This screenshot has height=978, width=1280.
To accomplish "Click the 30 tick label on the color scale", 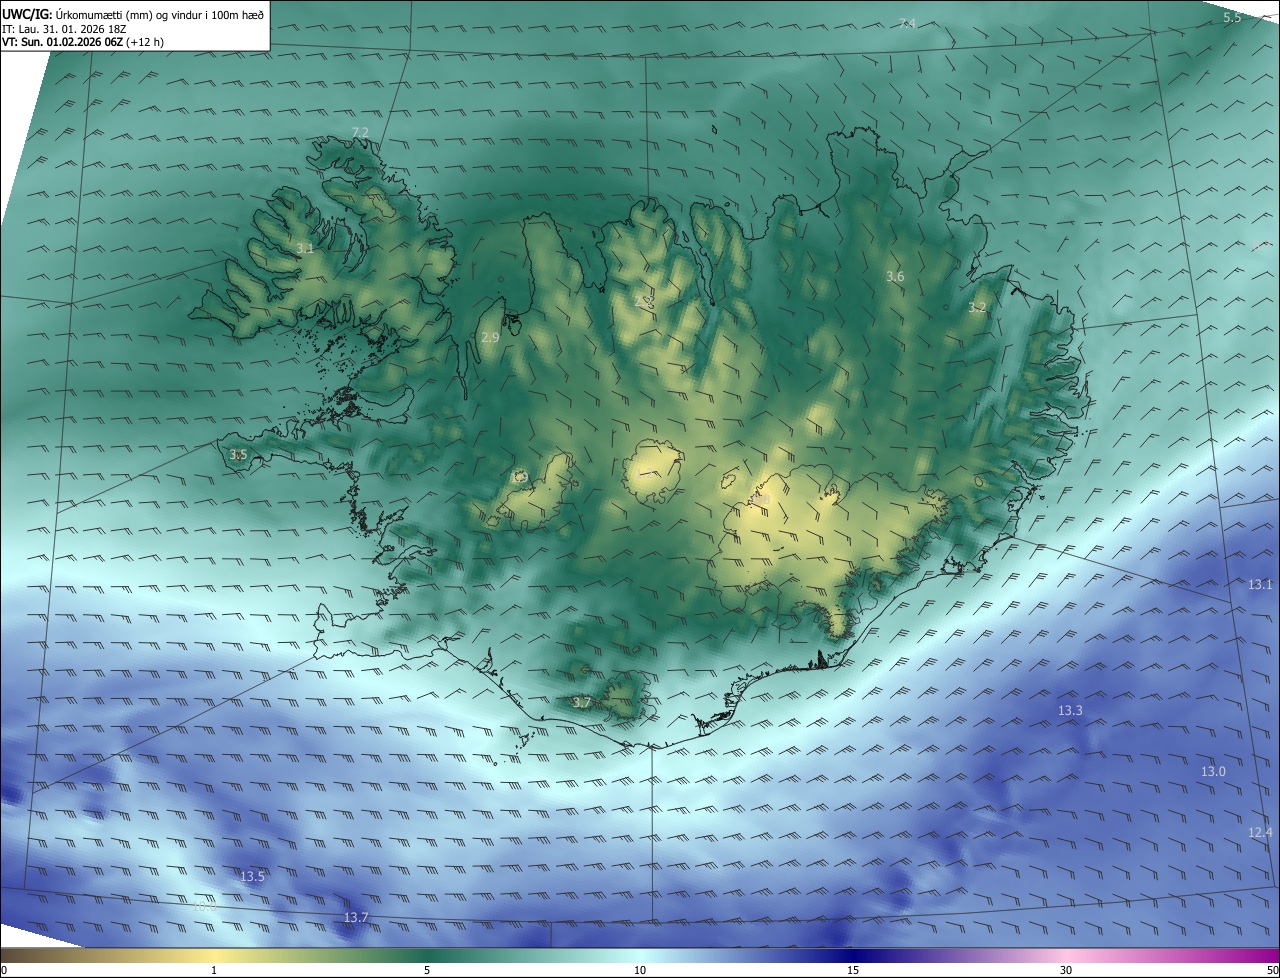I will (1066, 970).
